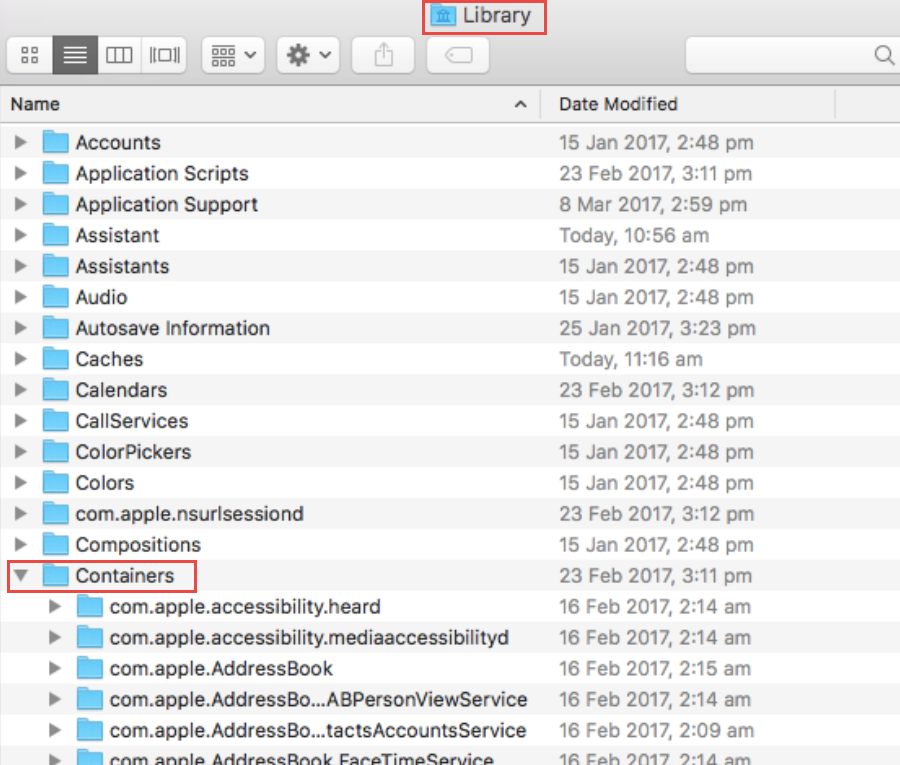The height and width of the screenshot is (765, 900).
Task: Expand the Caches folder
Action: [21, 360]
